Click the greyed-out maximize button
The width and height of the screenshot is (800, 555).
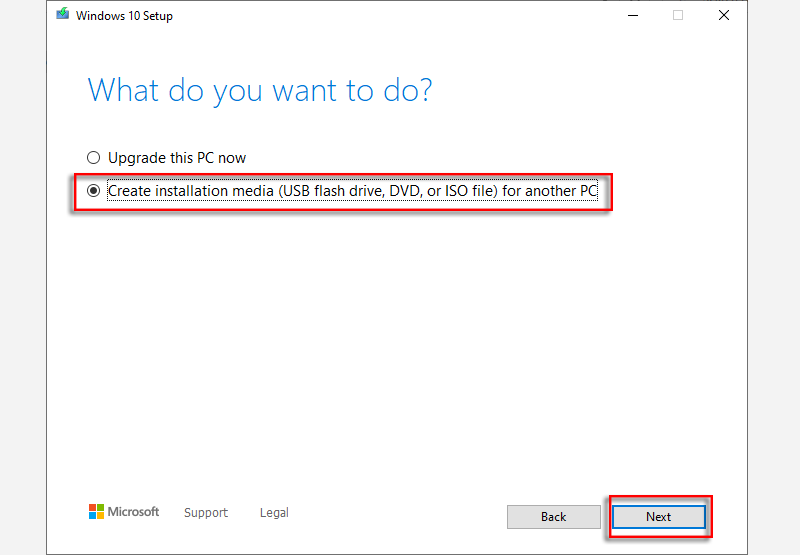[x=678, y=15]
